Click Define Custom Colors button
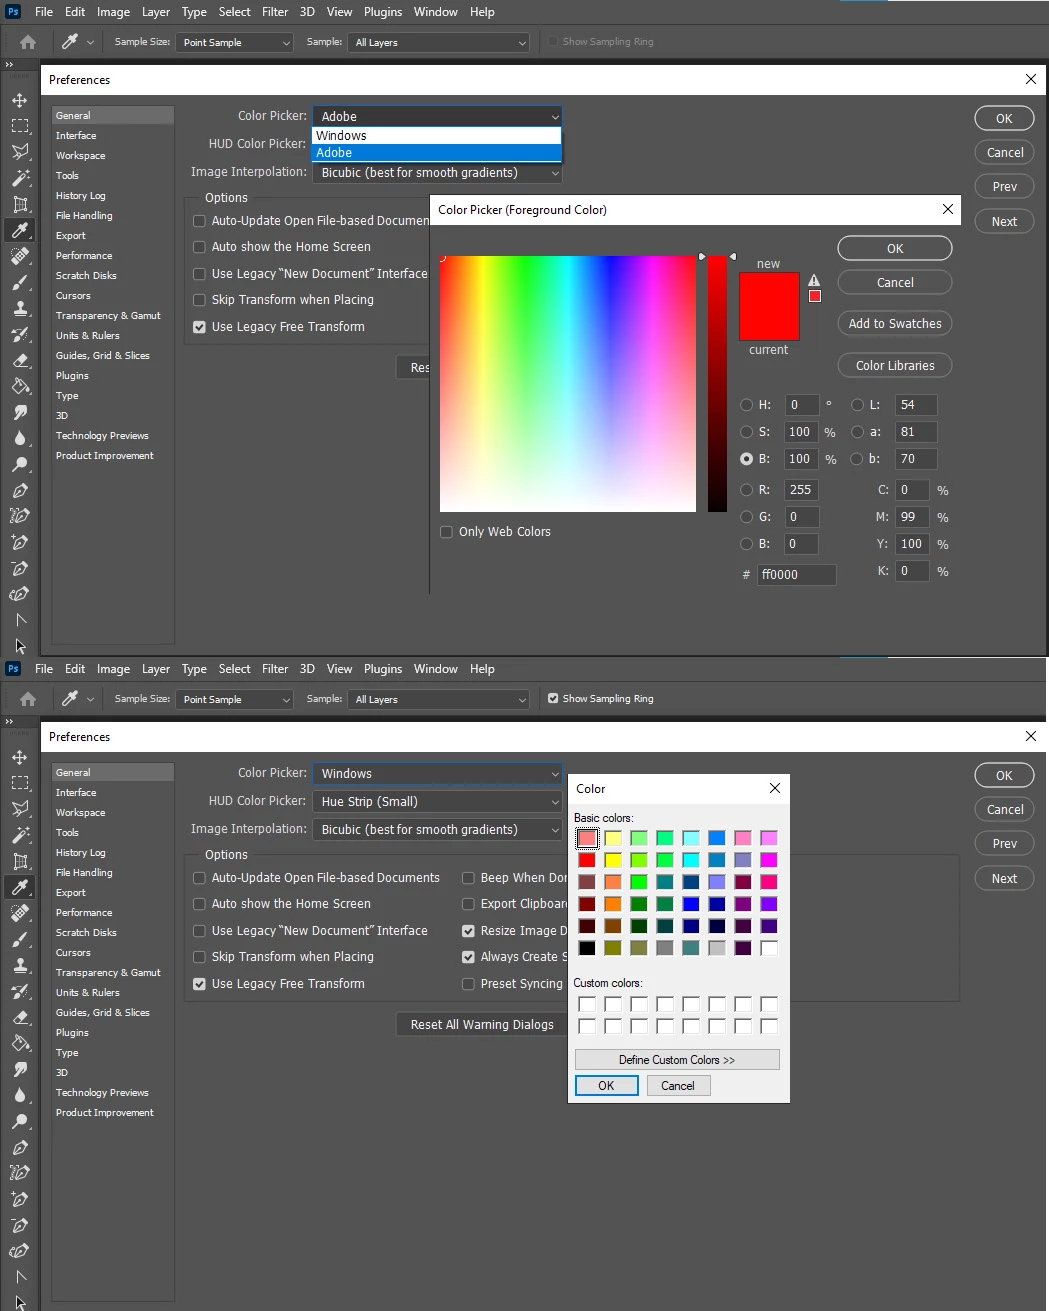This screenshot has height=1311, width=1049. [x=677, y=1060]
